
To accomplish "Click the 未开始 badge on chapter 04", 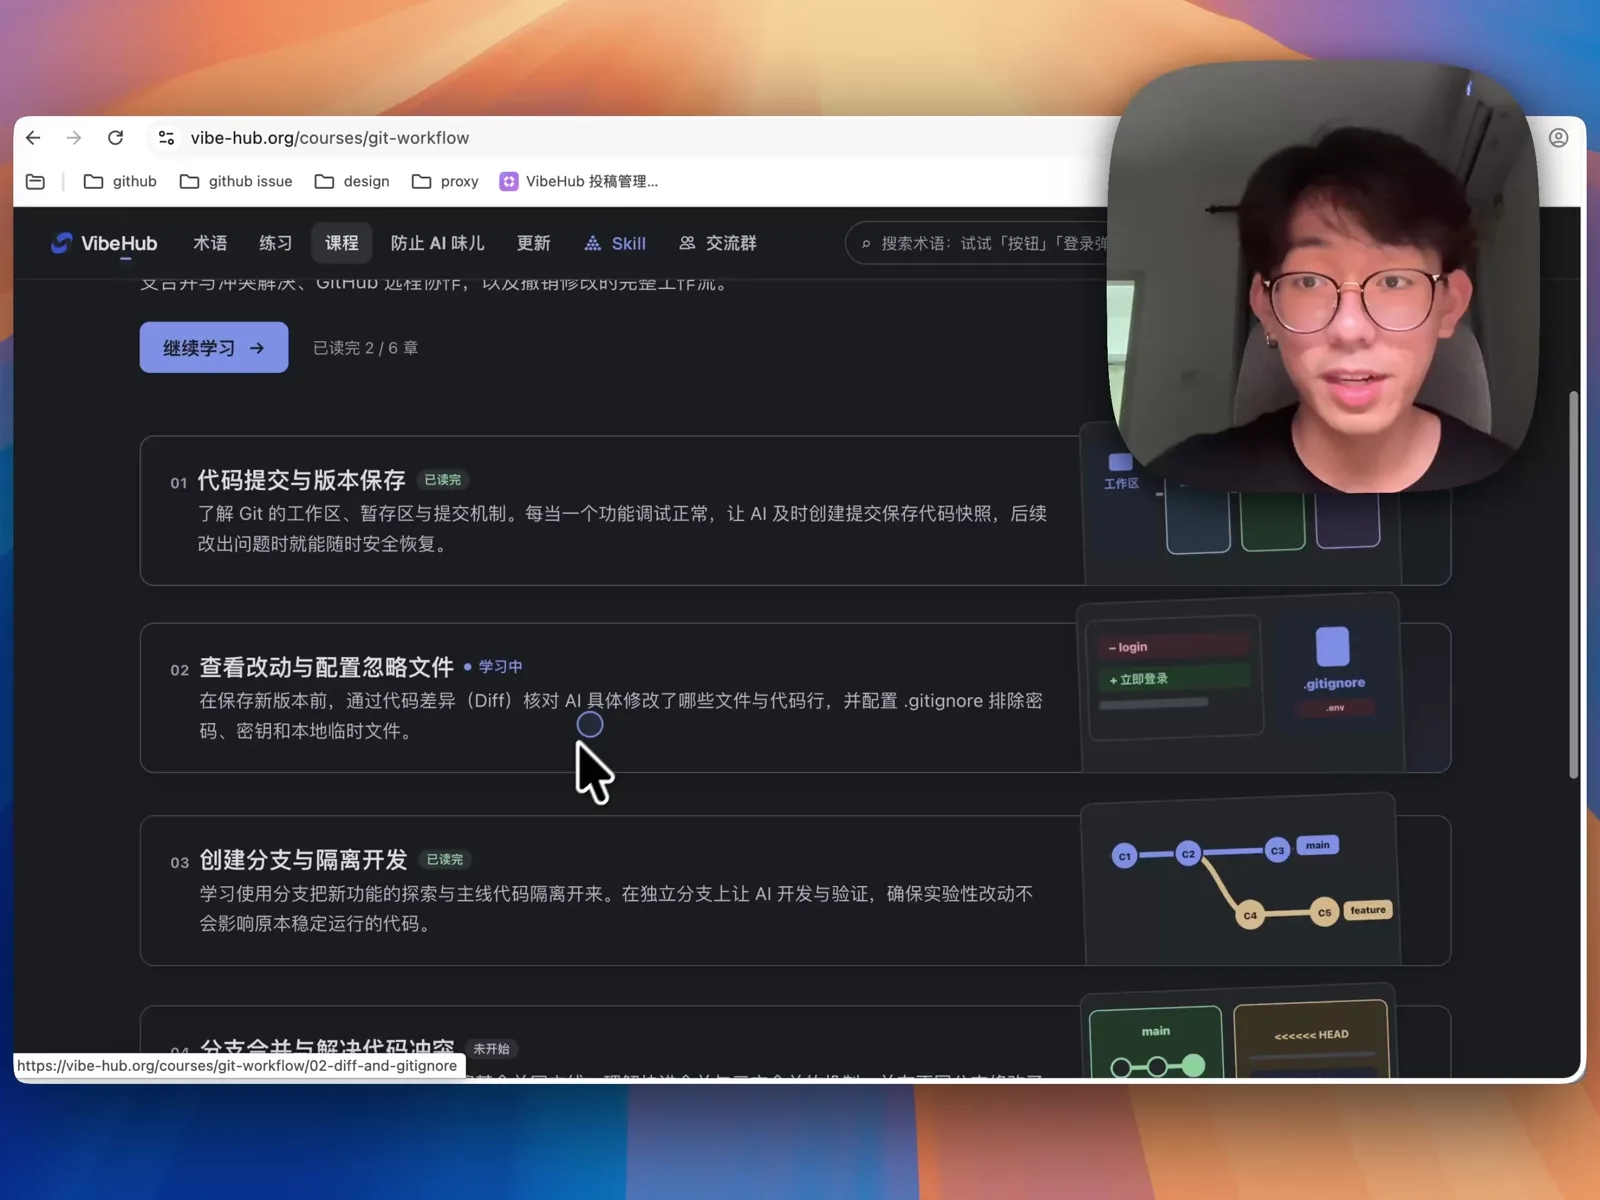I will pos(491,1049).
